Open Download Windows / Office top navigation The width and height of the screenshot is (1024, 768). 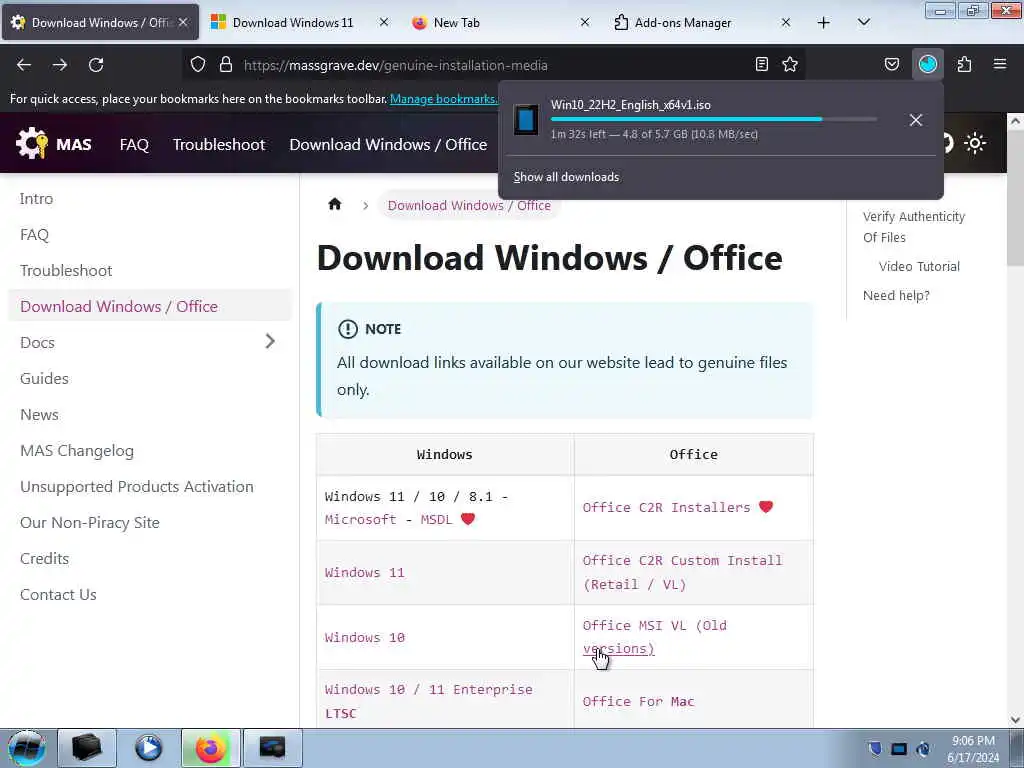coord(388,144)
